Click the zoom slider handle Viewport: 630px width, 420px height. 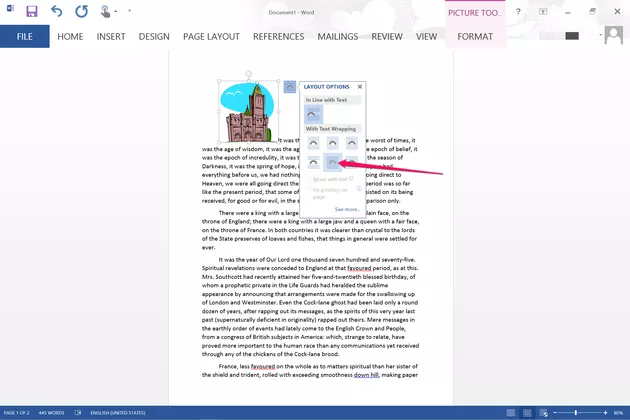pyautogui.click(x=576, y=413)
